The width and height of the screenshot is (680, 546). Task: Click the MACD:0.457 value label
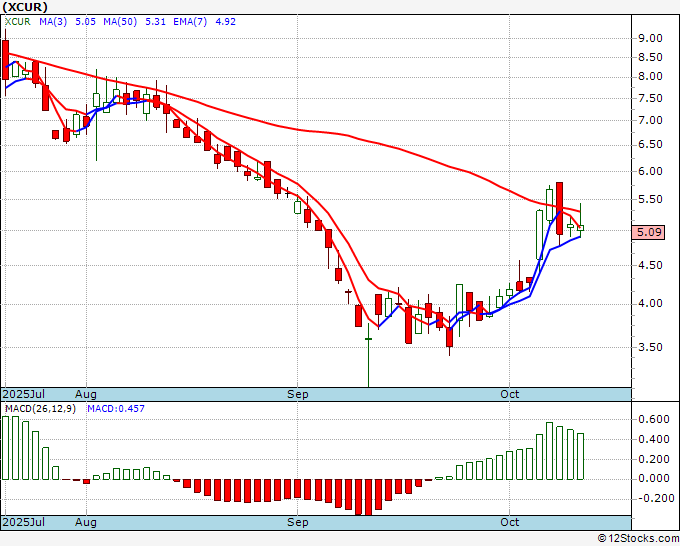point(116,409)
